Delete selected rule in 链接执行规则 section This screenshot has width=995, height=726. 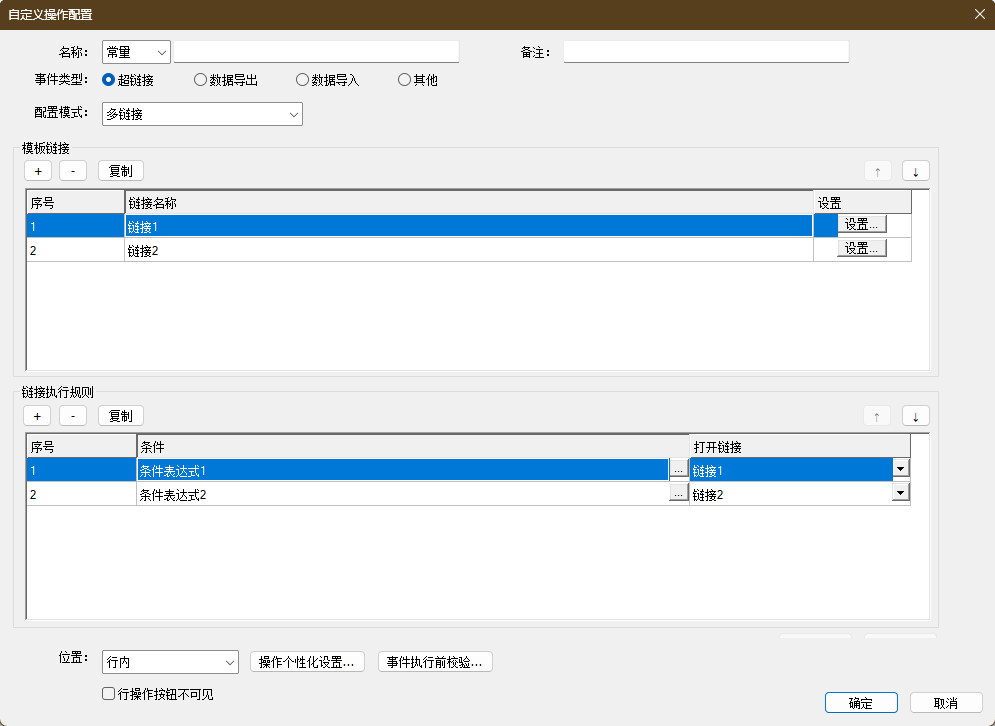[x=73, y=416]
